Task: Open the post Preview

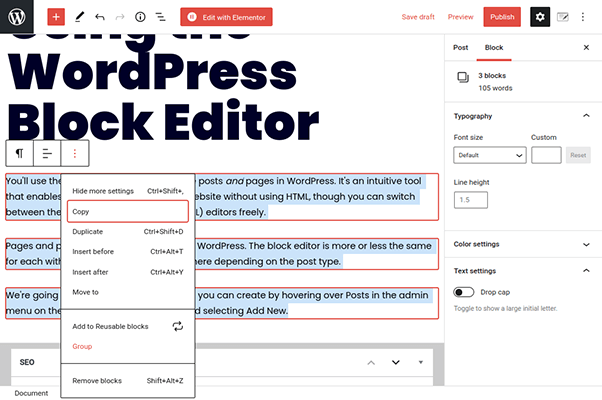Action: click(460, 17)
